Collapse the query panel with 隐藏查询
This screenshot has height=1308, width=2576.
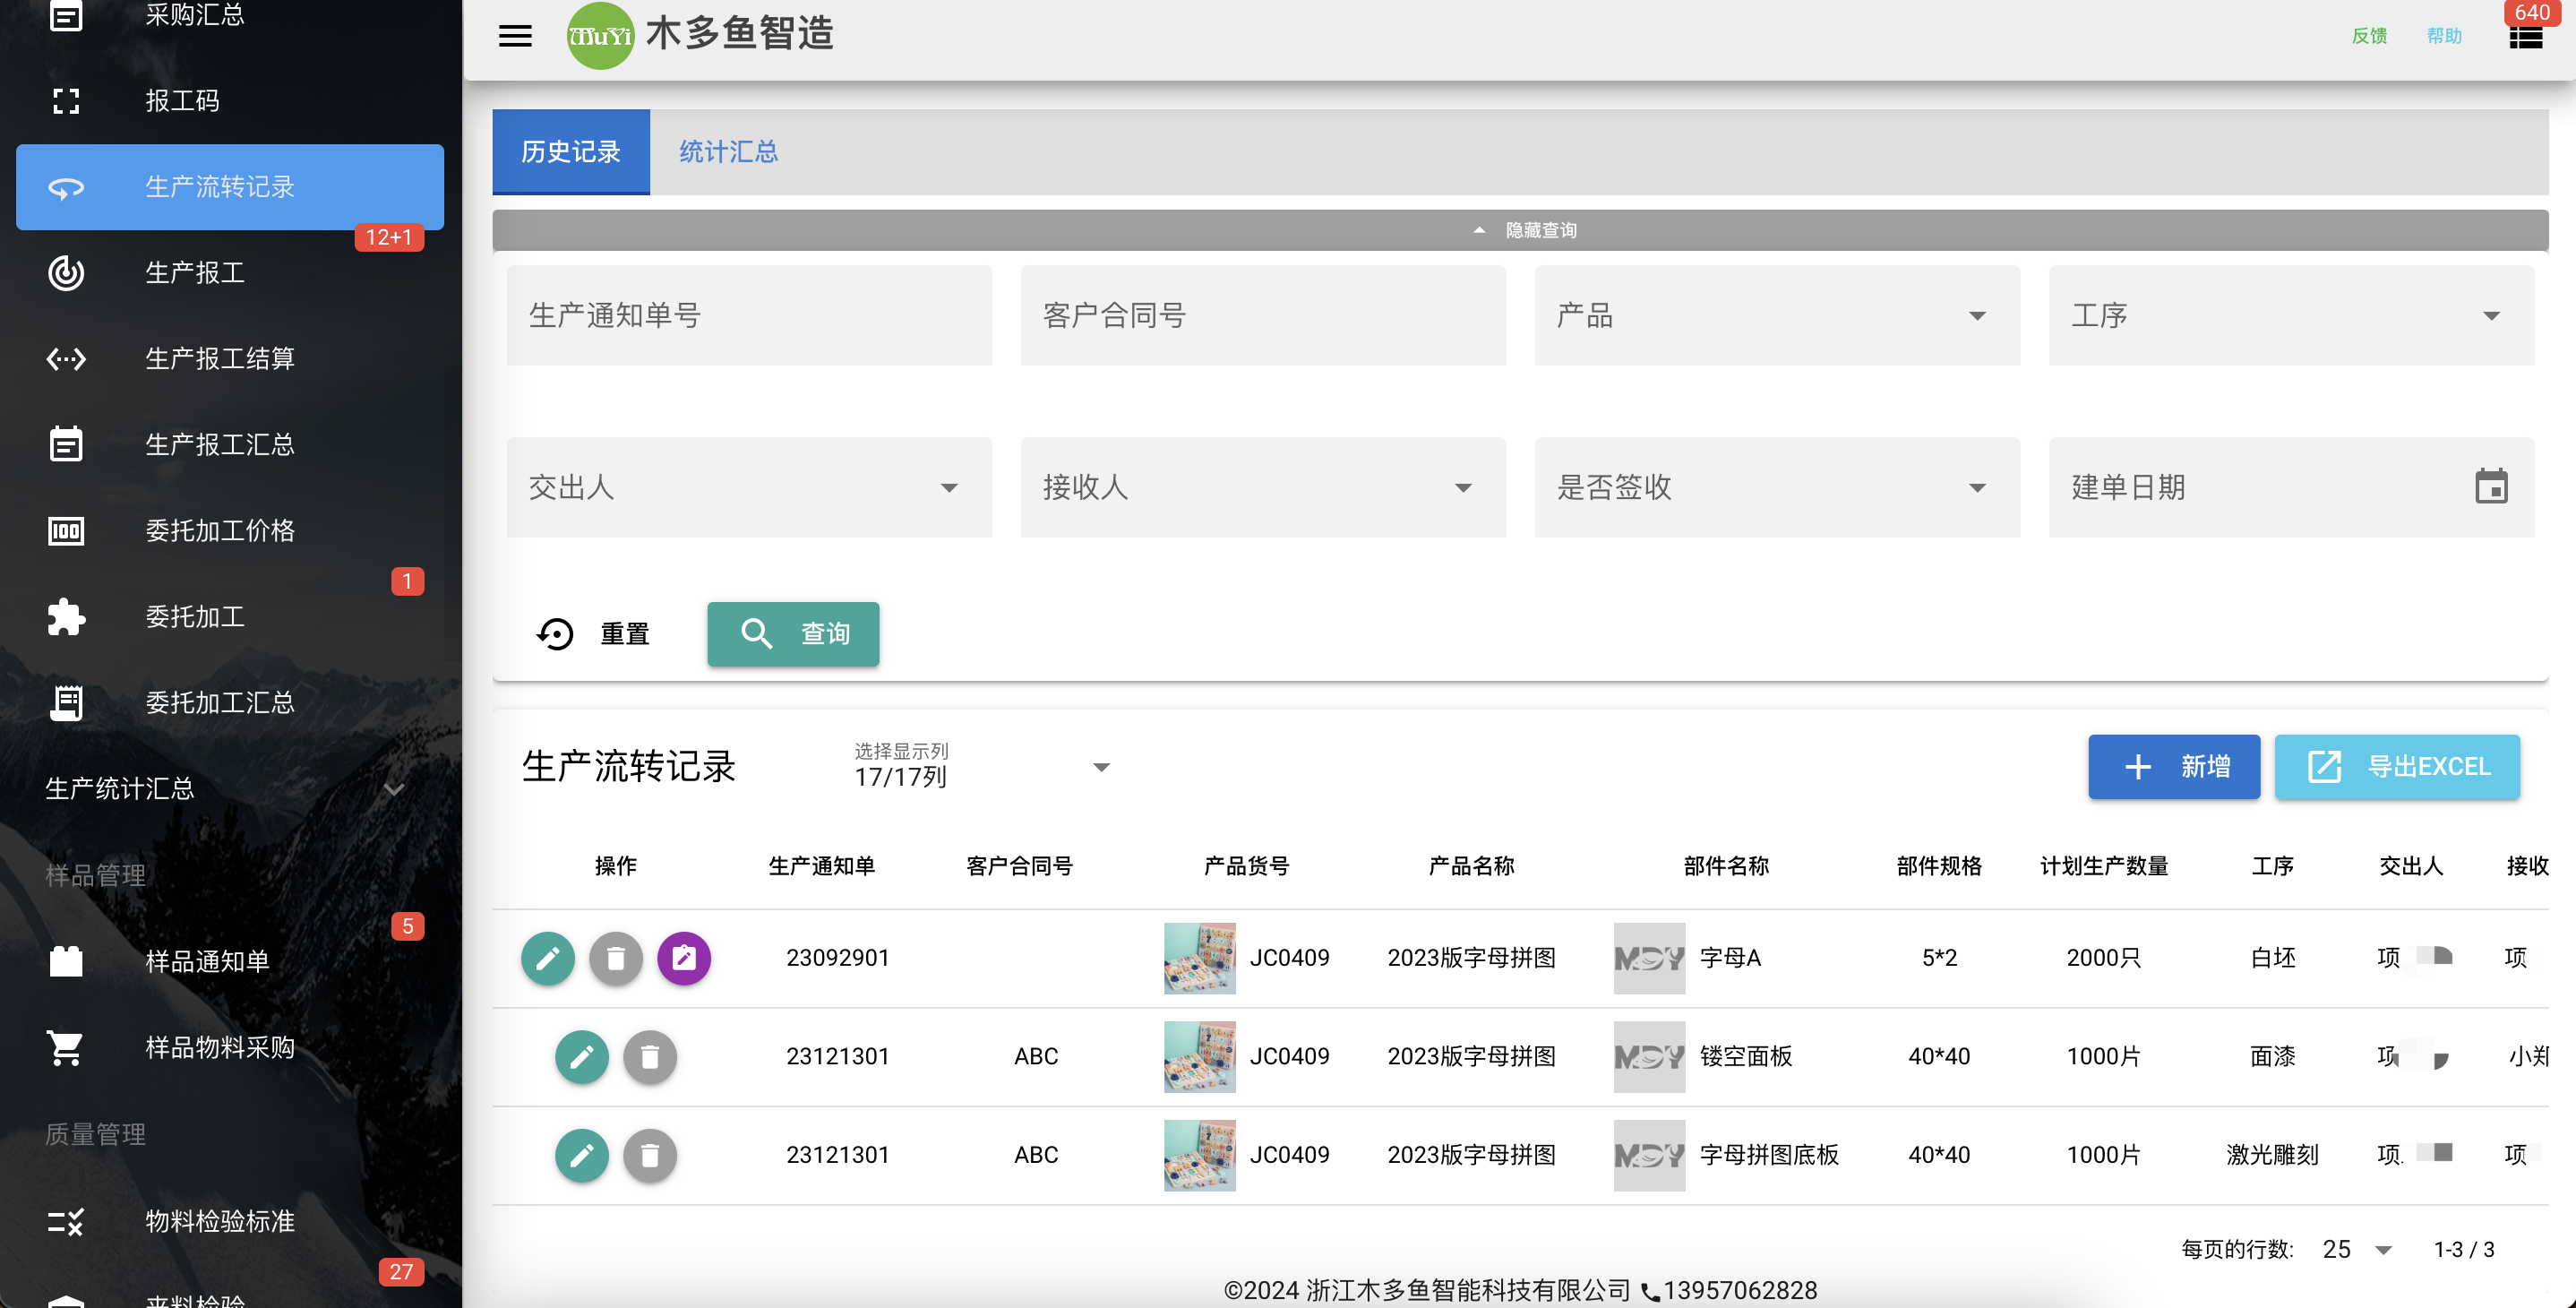click(1520, 230)
